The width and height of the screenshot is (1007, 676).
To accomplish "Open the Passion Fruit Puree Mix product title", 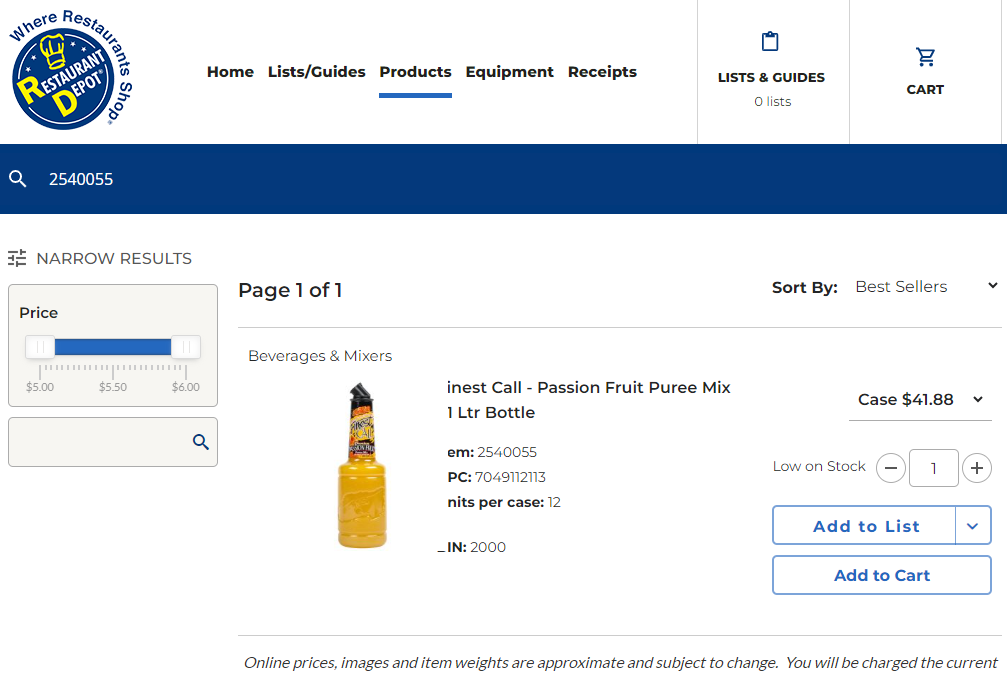I will 588,399.
